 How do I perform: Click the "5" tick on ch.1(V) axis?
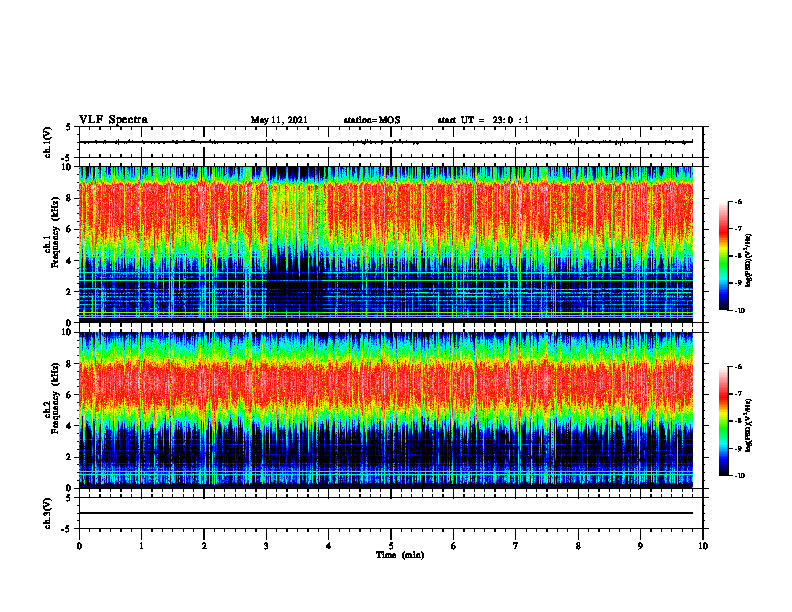(69, 128)
